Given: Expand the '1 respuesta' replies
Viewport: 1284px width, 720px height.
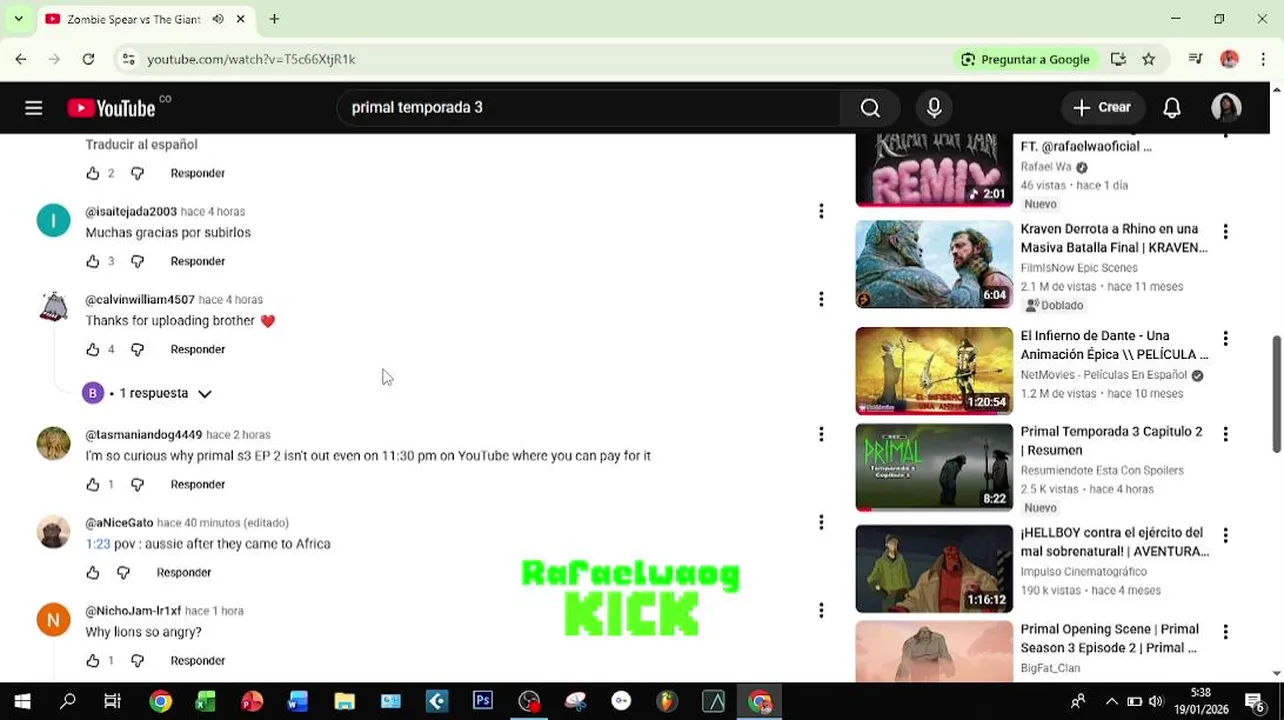Looking at the screenshot, I should point(148,393).
